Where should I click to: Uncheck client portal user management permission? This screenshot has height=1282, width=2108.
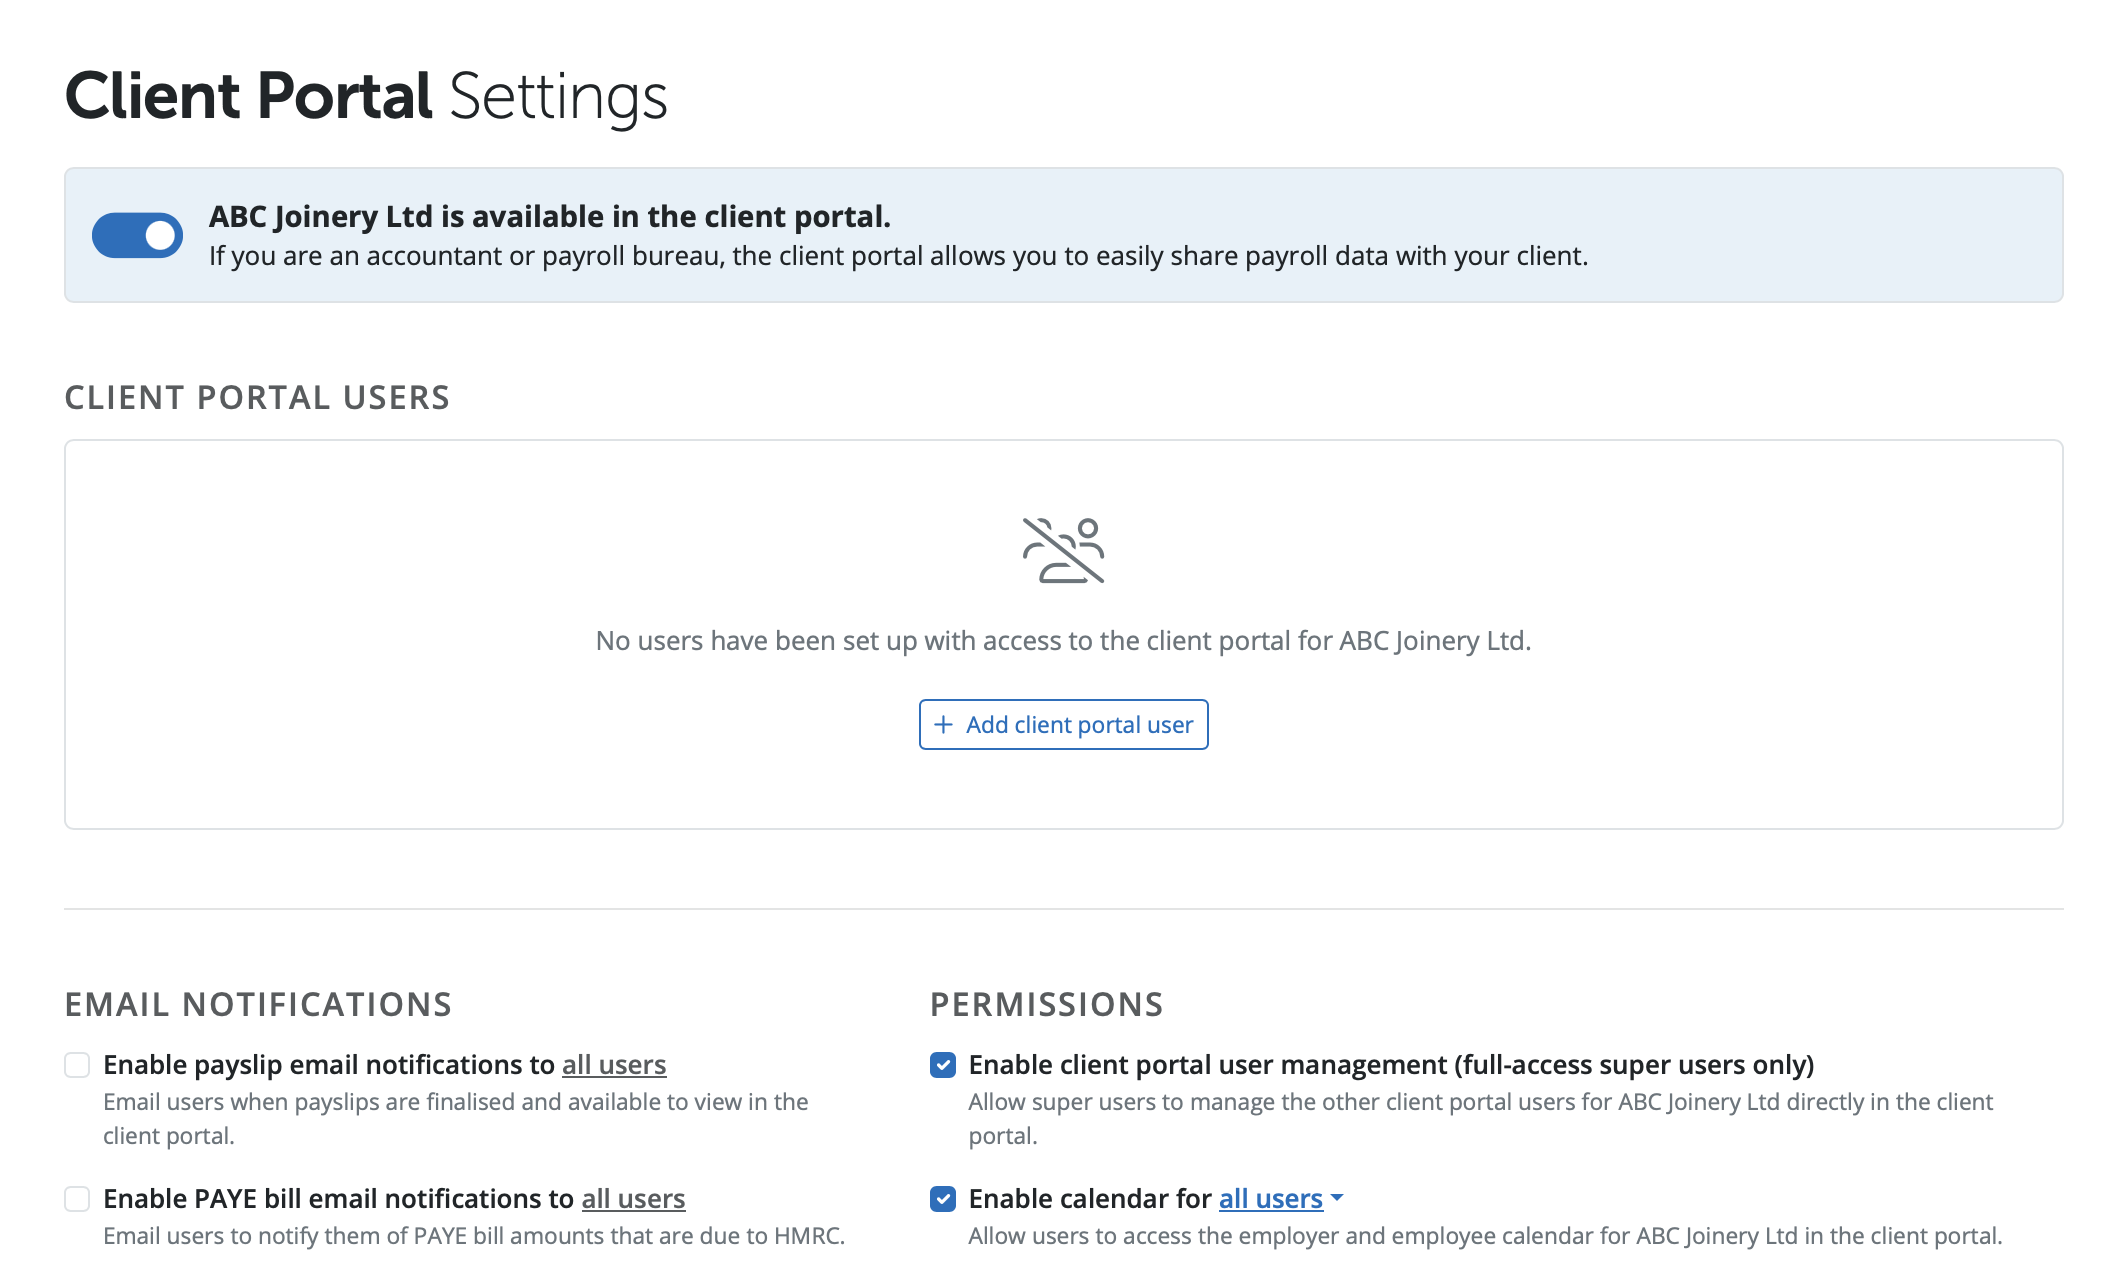942,1065
